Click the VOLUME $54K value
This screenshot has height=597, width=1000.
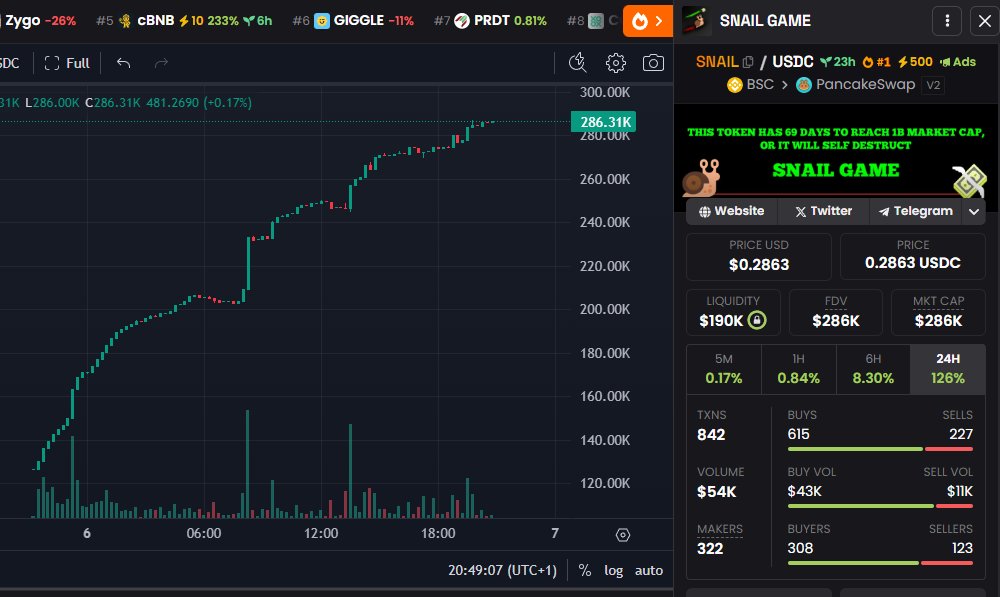click(x=717, y=492)
